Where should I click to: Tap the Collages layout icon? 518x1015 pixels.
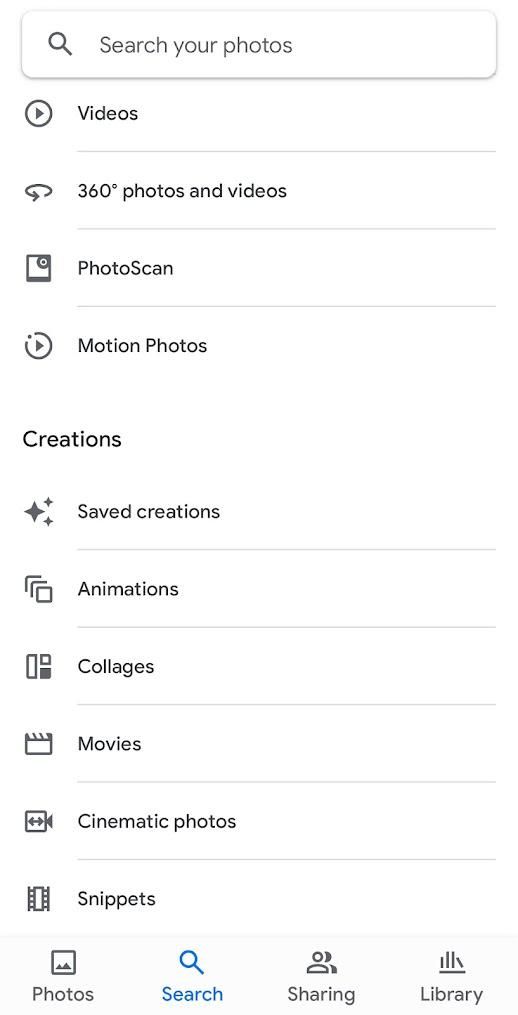click(38, 666)
